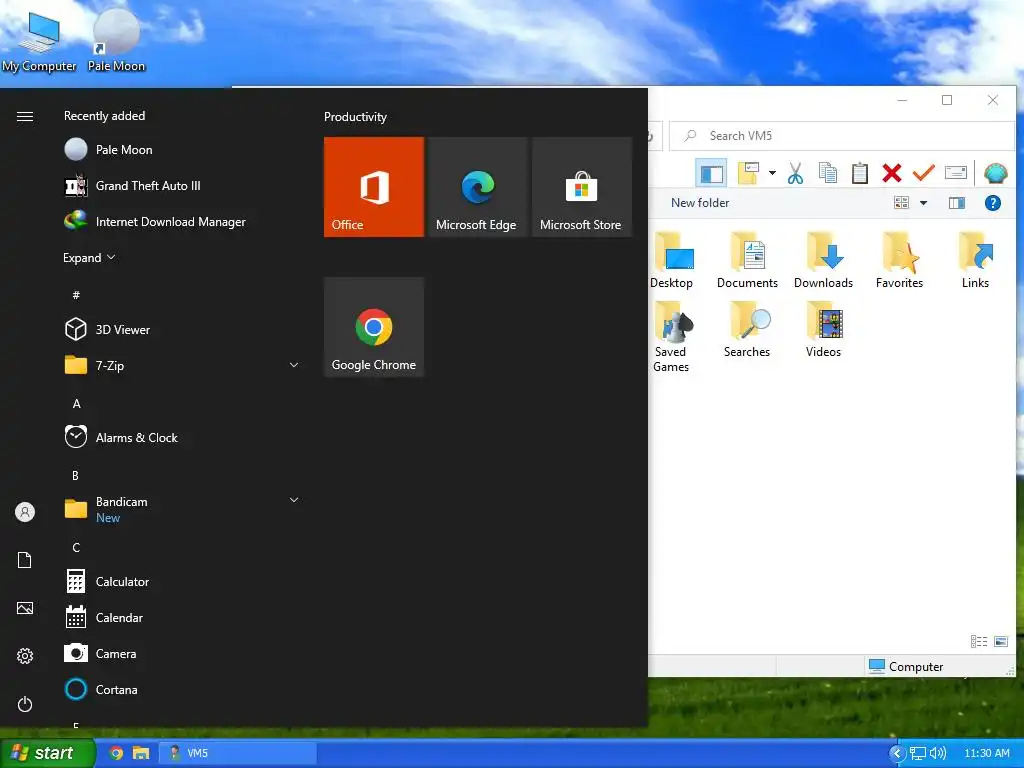The width and height of the screenshot is (1024, 768).
Task: Select Pale Moon desktop shortcut
Action: [116, 40]
